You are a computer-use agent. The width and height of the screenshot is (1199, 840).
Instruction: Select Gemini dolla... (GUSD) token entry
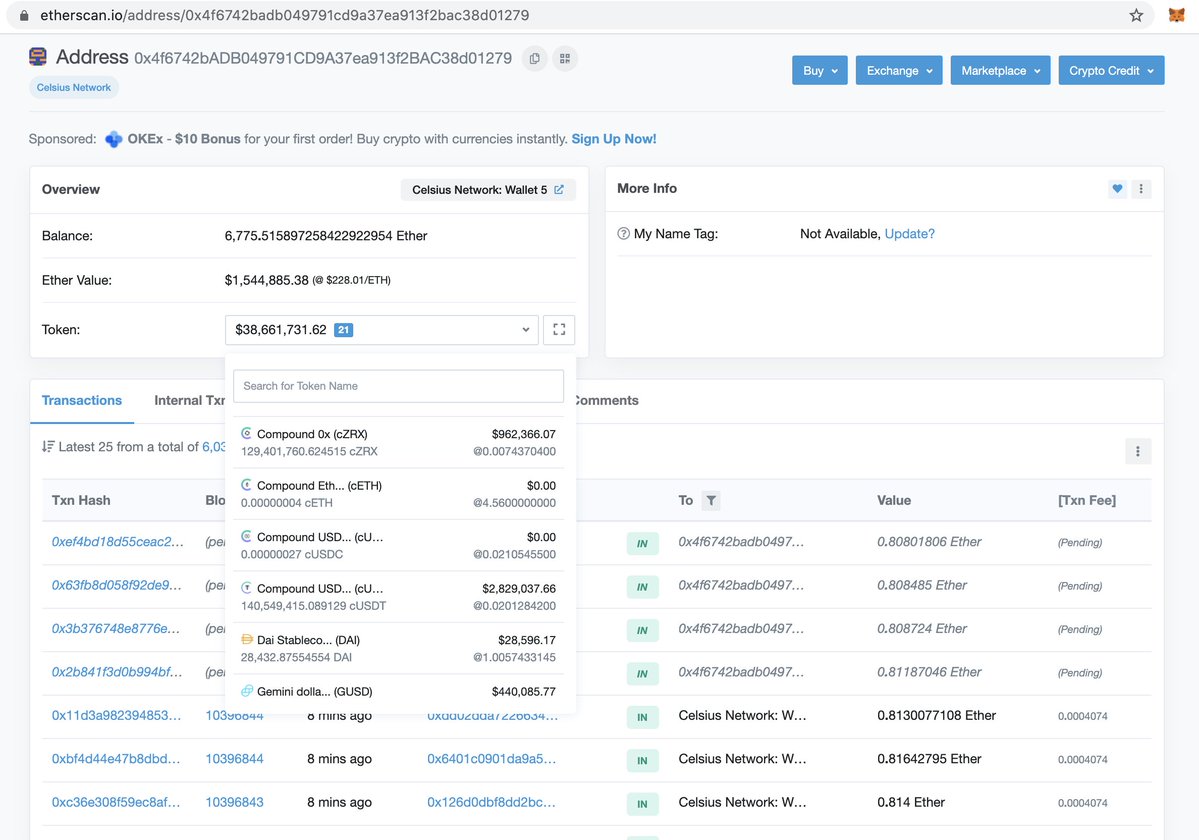pos(398,692)
